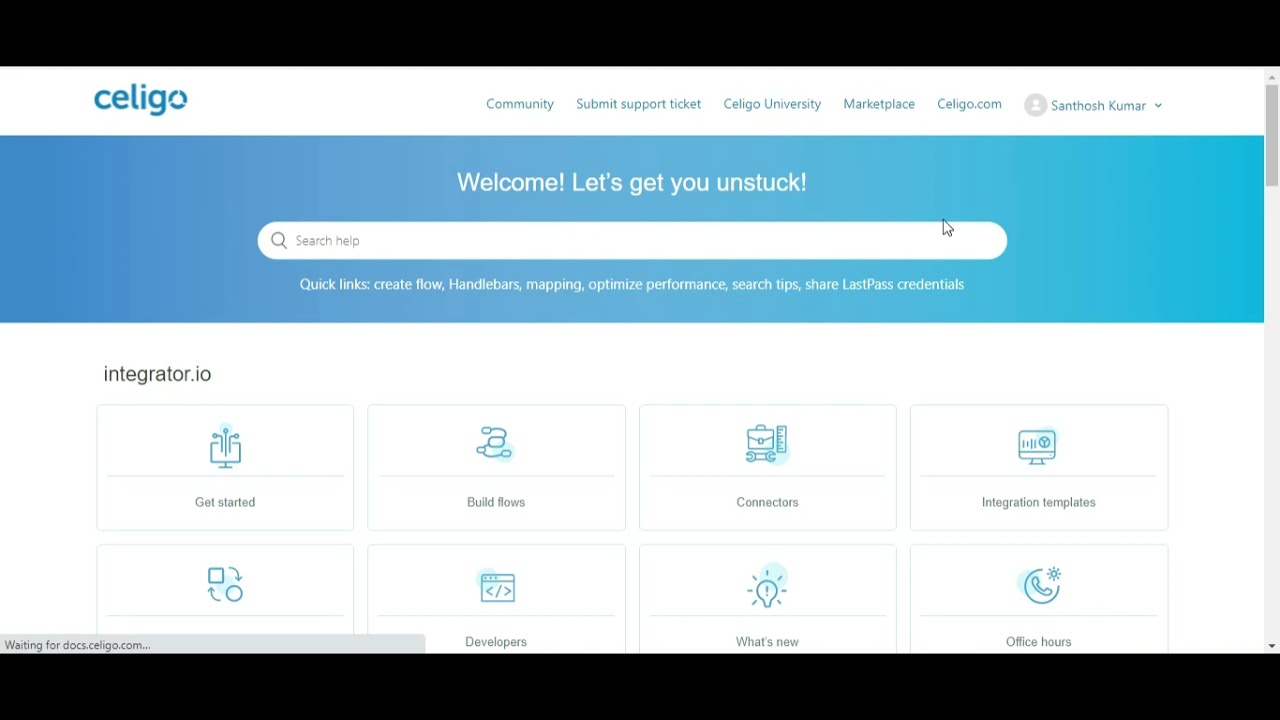The width and height of the screenshot is (1280, 720).
Task: Click the 'Developers' card label
Action: point(496,642)
